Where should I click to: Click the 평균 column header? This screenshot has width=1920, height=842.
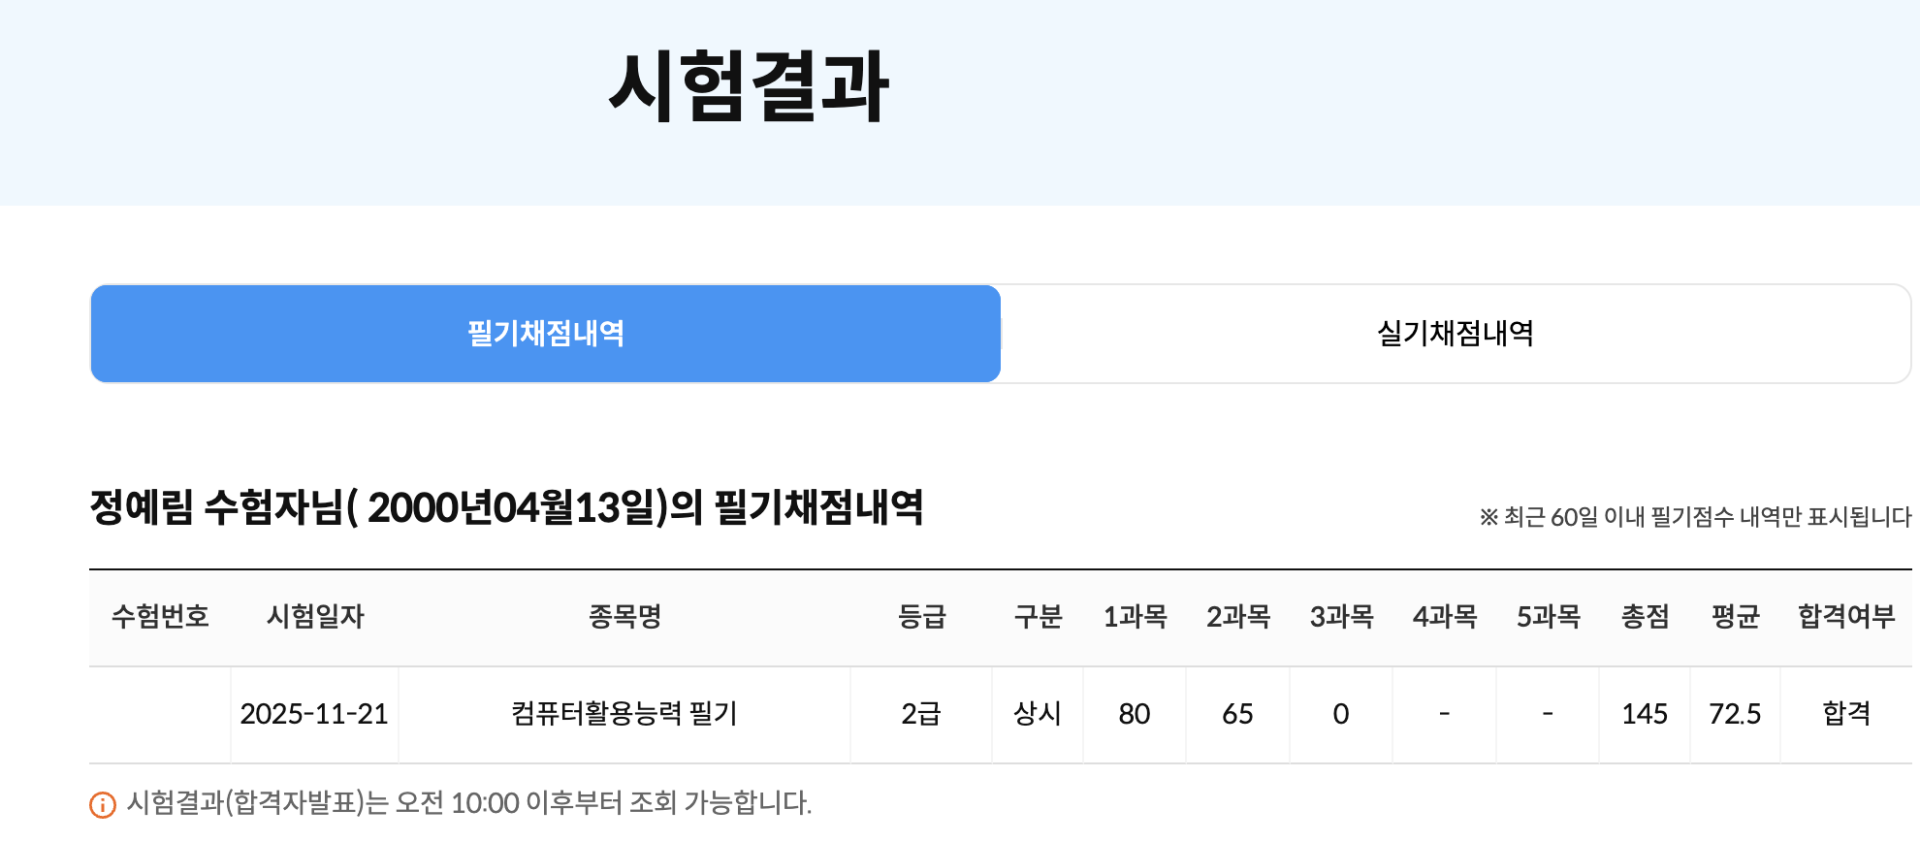pos(1735,616)
